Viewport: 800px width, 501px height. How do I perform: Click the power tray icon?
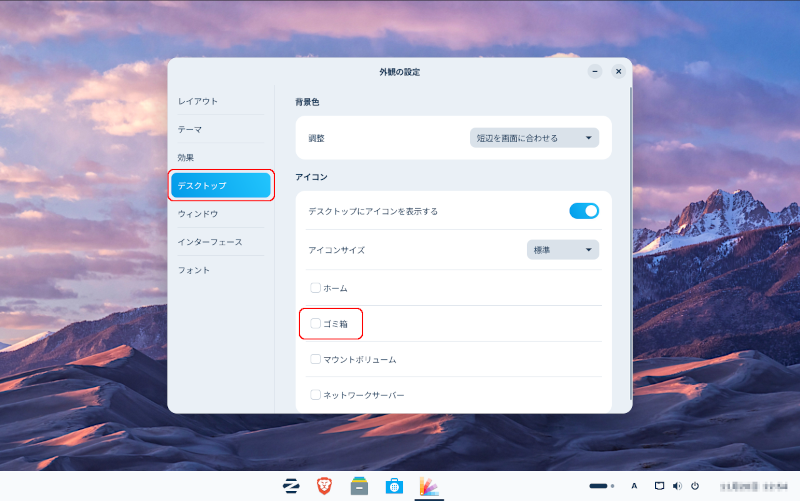point(695,486)
